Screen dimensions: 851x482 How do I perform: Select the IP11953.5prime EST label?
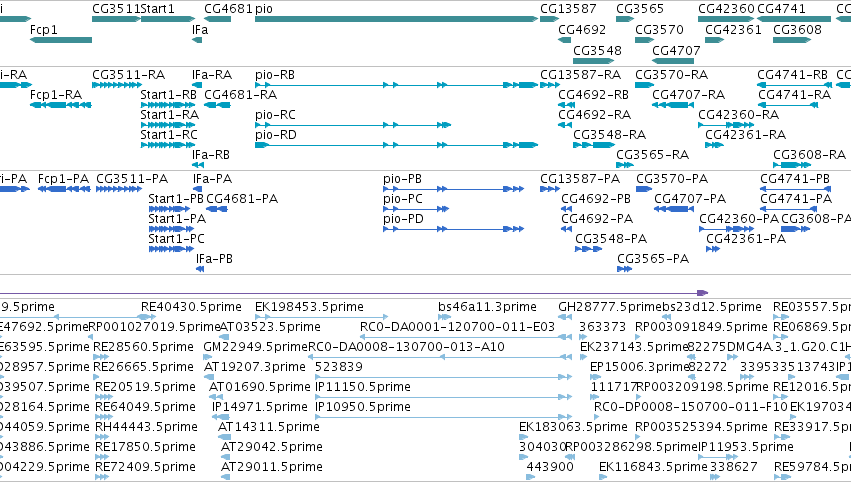[x=746, y=447]
